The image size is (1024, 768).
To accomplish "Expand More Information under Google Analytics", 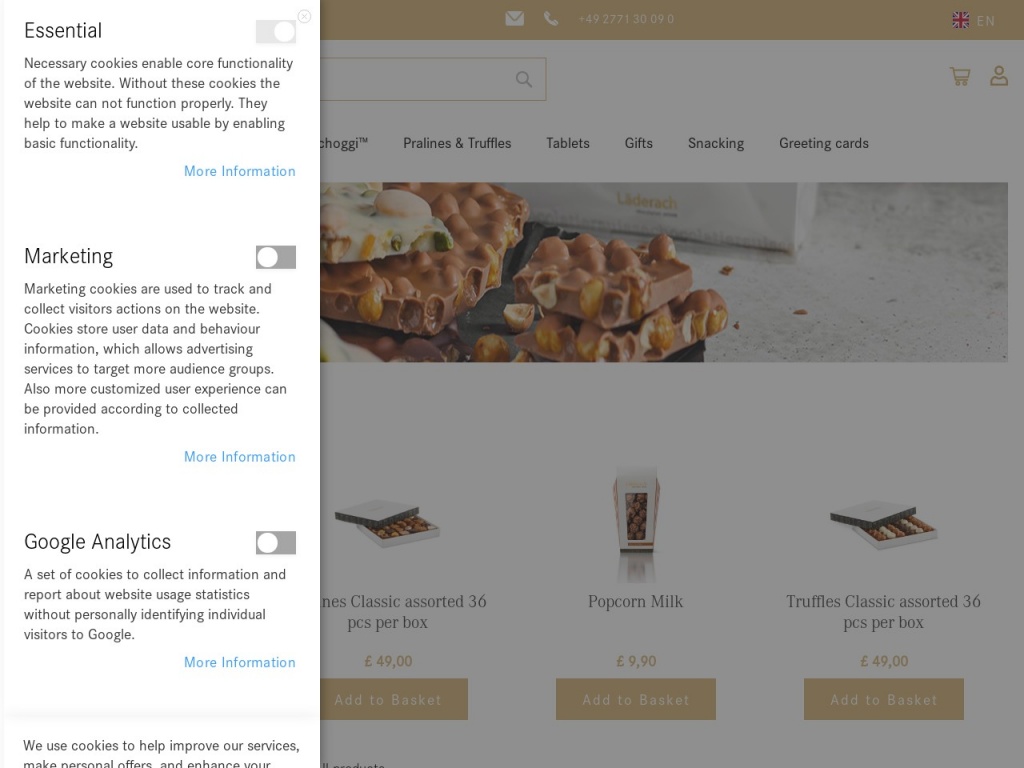I will [x=239, y=662].
